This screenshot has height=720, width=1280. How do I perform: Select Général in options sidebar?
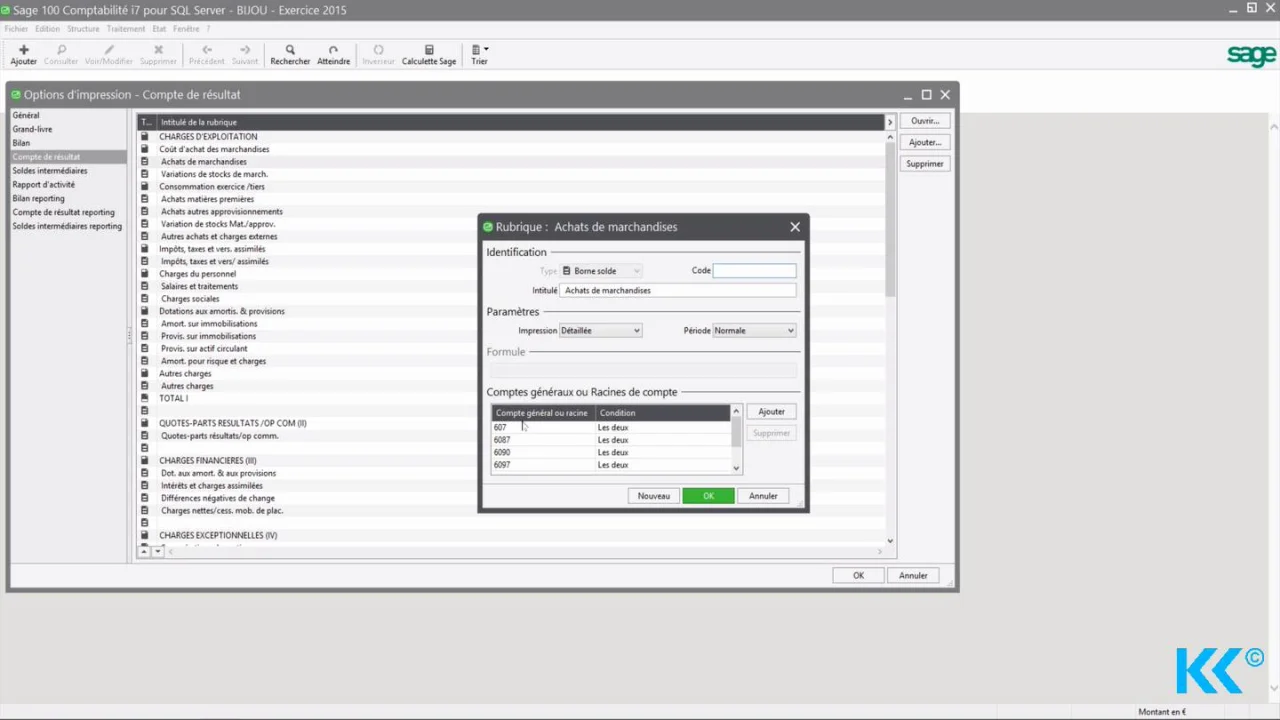pos(68,115)
